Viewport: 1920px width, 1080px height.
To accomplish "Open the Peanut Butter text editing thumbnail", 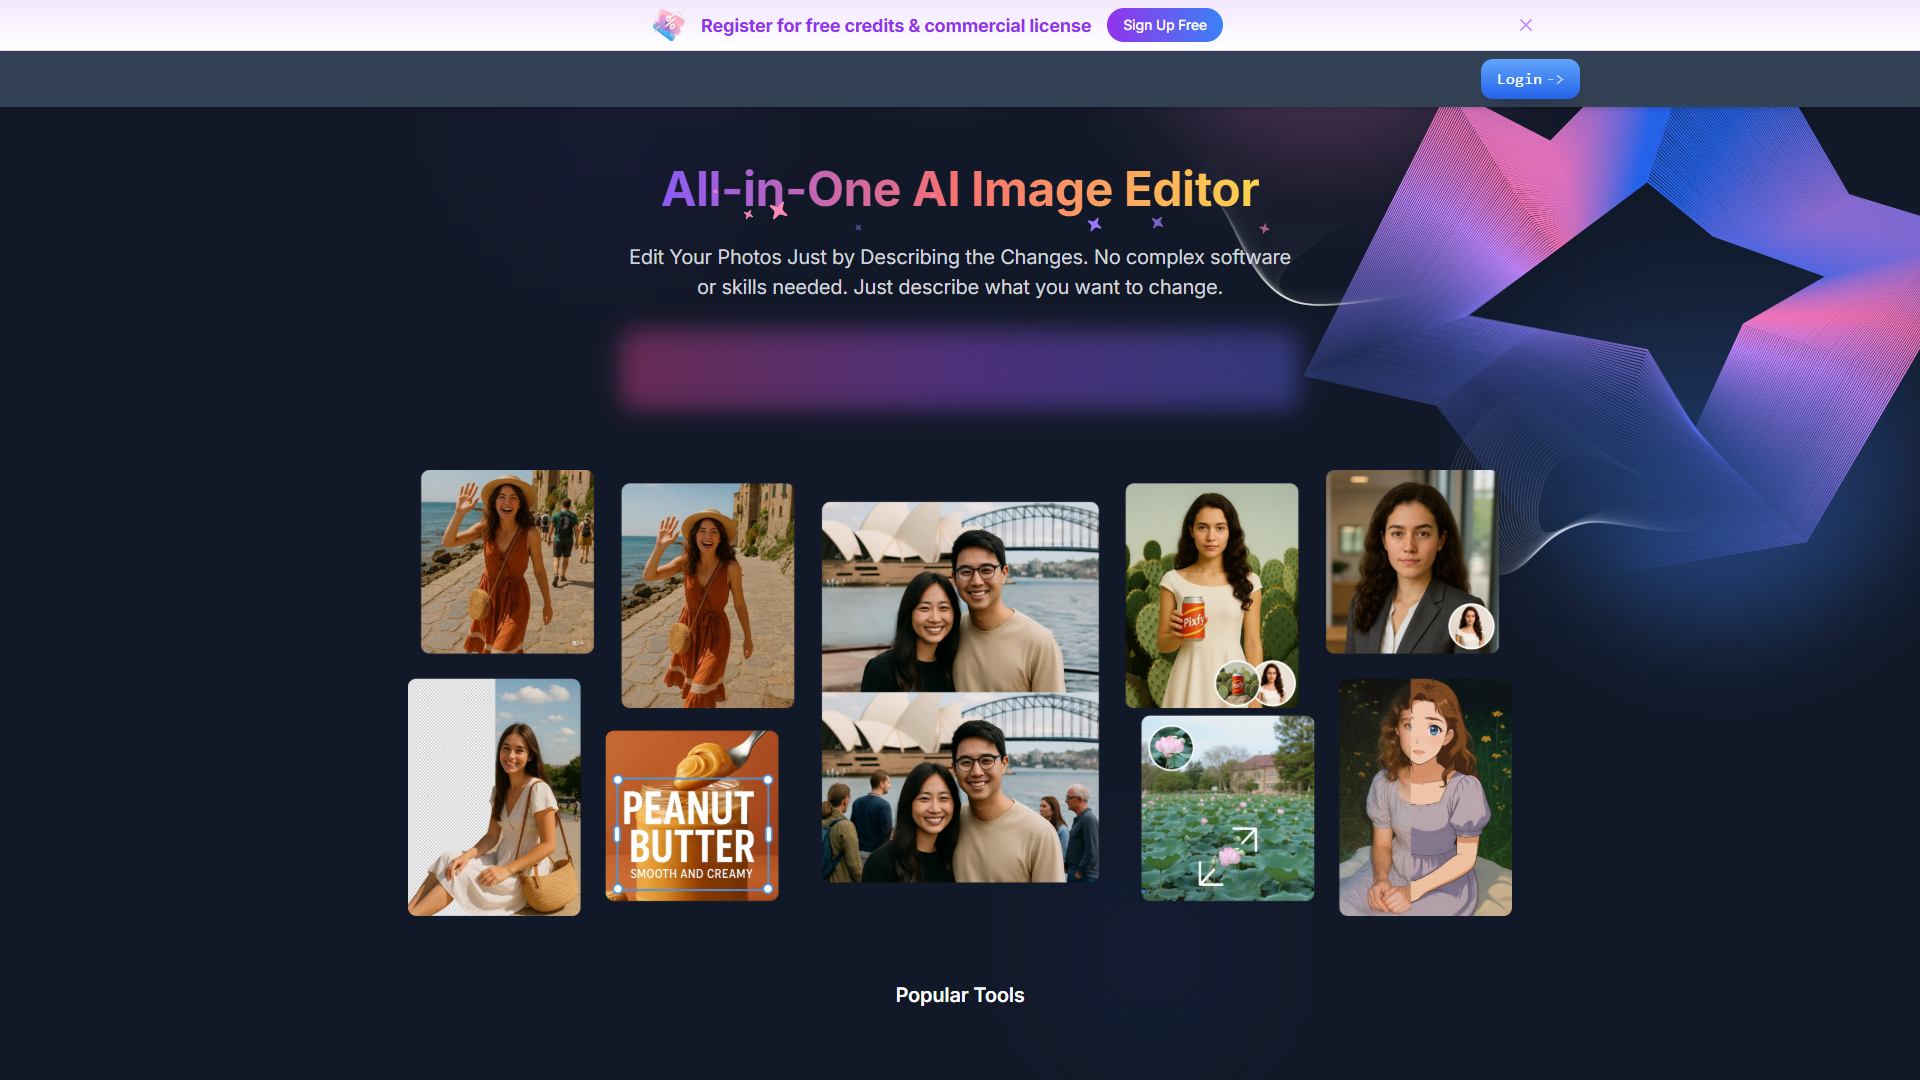I will pos(692,815).
